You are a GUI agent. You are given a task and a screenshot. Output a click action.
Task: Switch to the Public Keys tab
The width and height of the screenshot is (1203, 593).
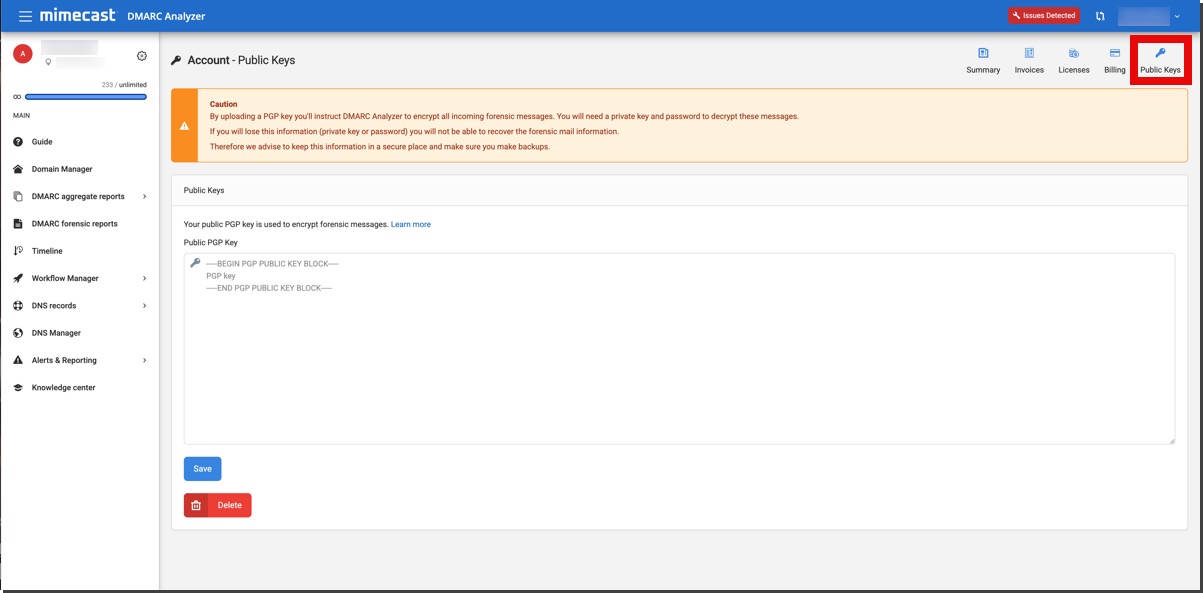click(x=1160, y=60)
